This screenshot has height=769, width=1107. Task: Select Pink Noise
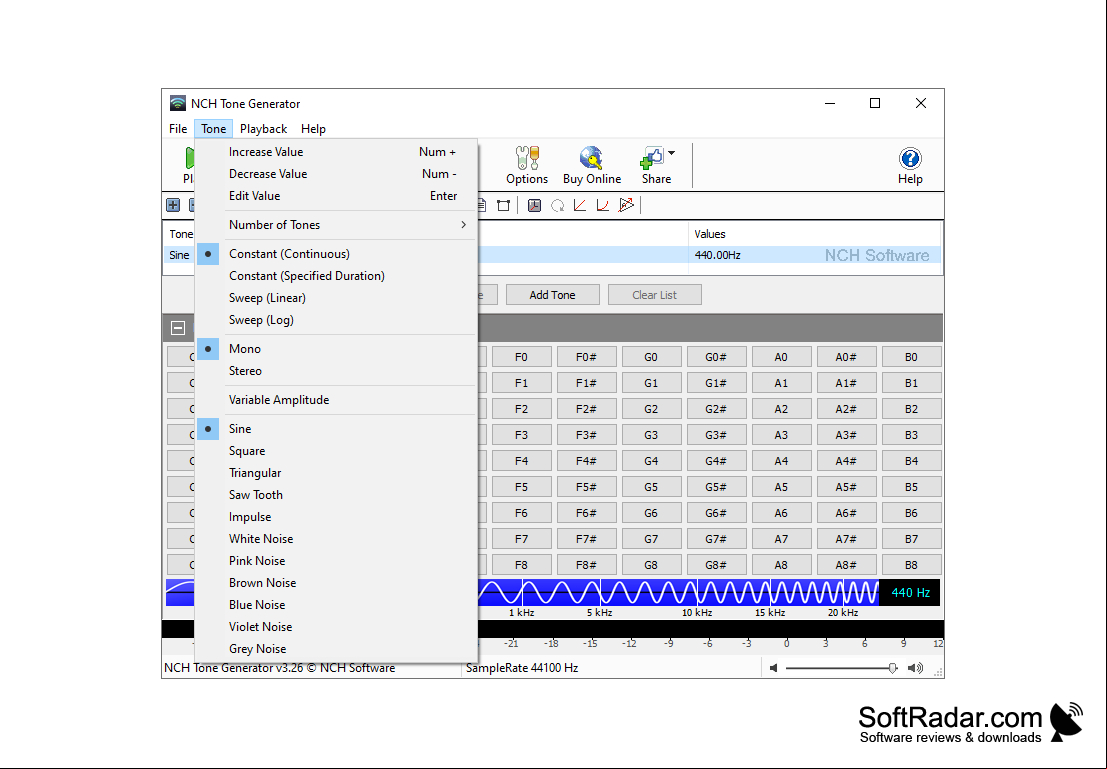[x=336, y=561]
